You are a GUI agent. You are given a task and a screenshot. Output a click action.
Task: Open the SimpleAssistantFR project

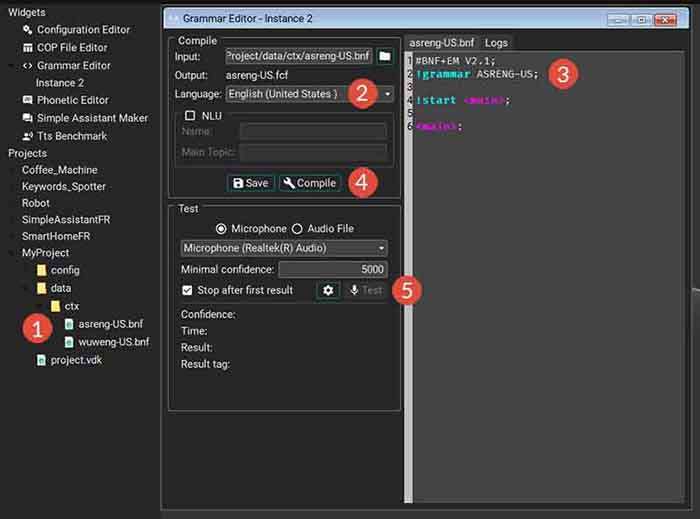(x=66, y=220)
